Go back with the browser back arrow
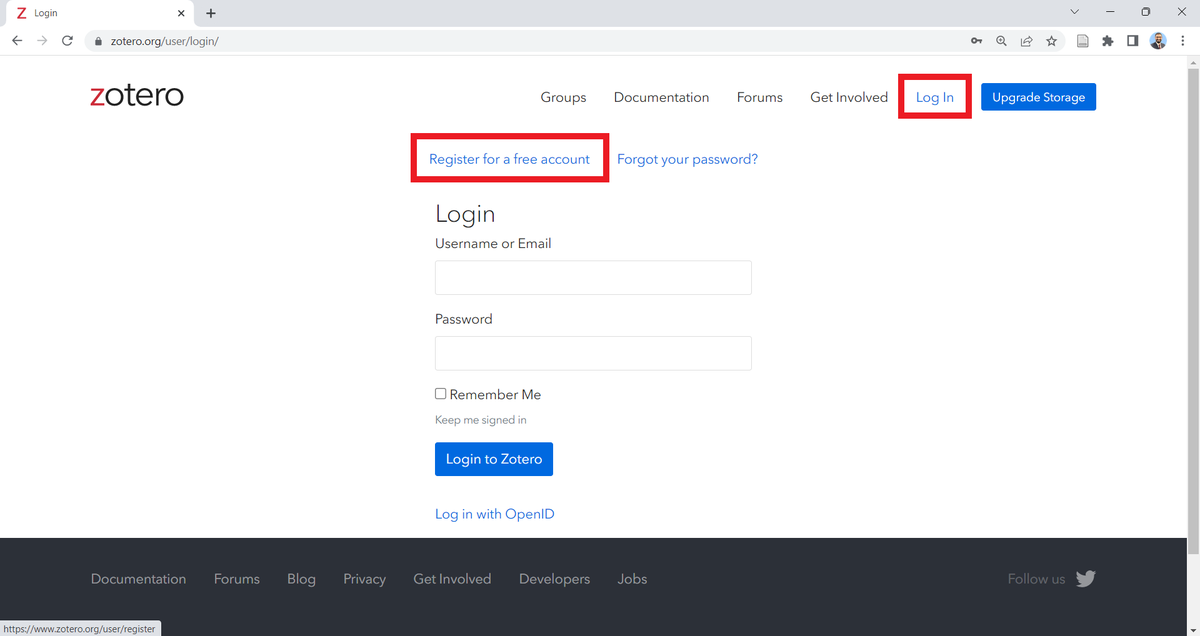Viewport: 1200px width, 636px height. point(17,41)
